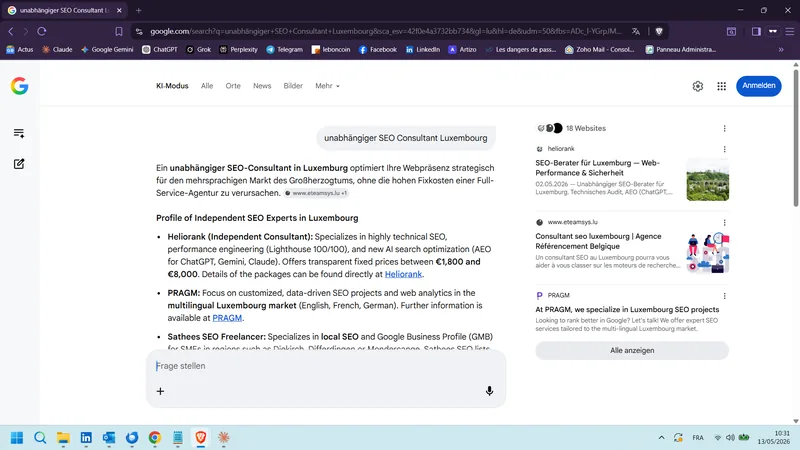Click the URL address bar
Screen dimensions: 800x450
(386, 31)
